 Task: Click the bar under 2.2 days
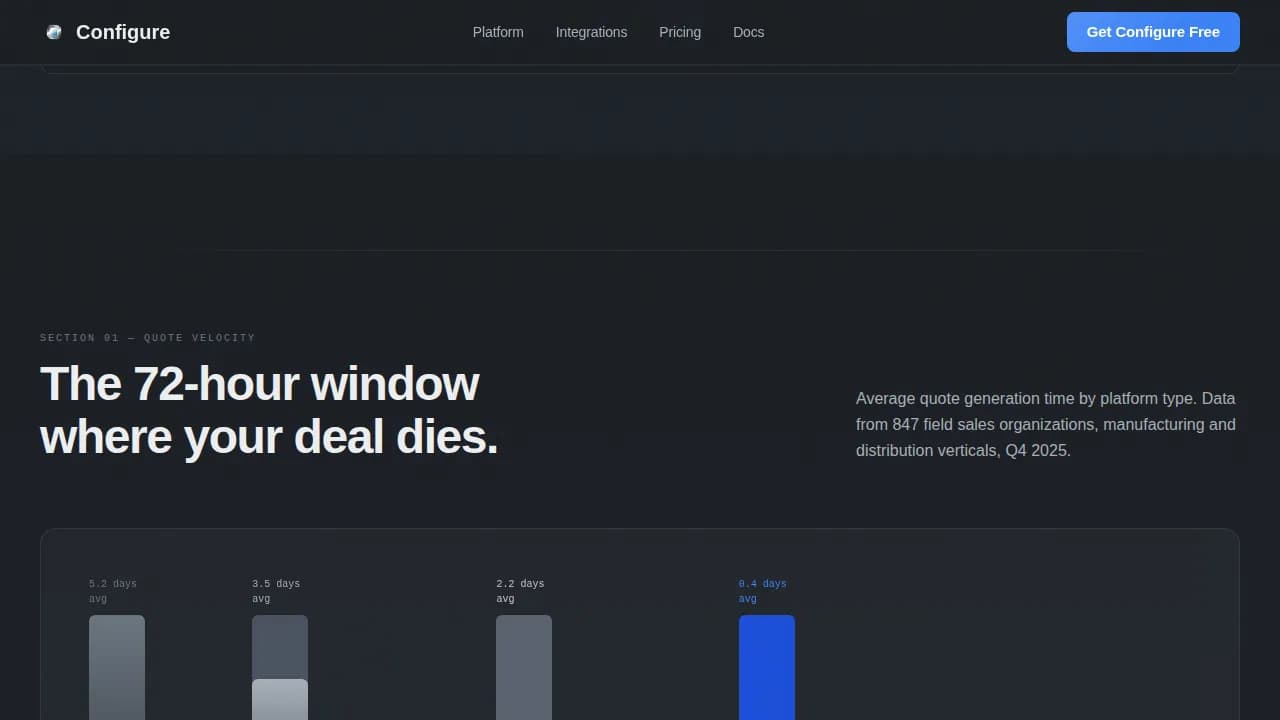pos(524,667)
